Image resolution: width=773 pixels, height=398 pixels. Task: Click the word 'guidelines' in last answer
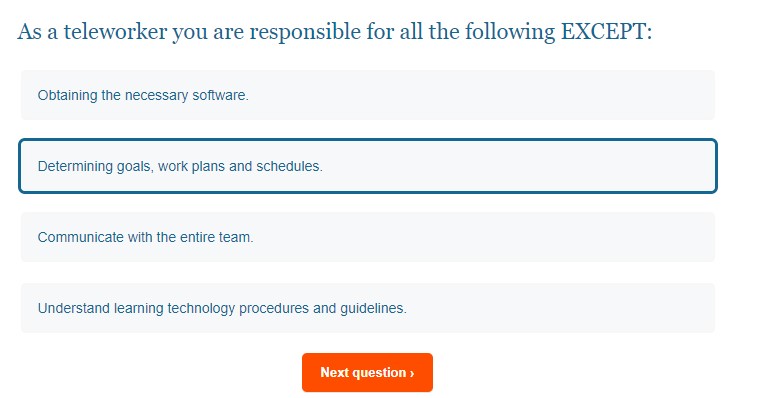click(373, 309)
